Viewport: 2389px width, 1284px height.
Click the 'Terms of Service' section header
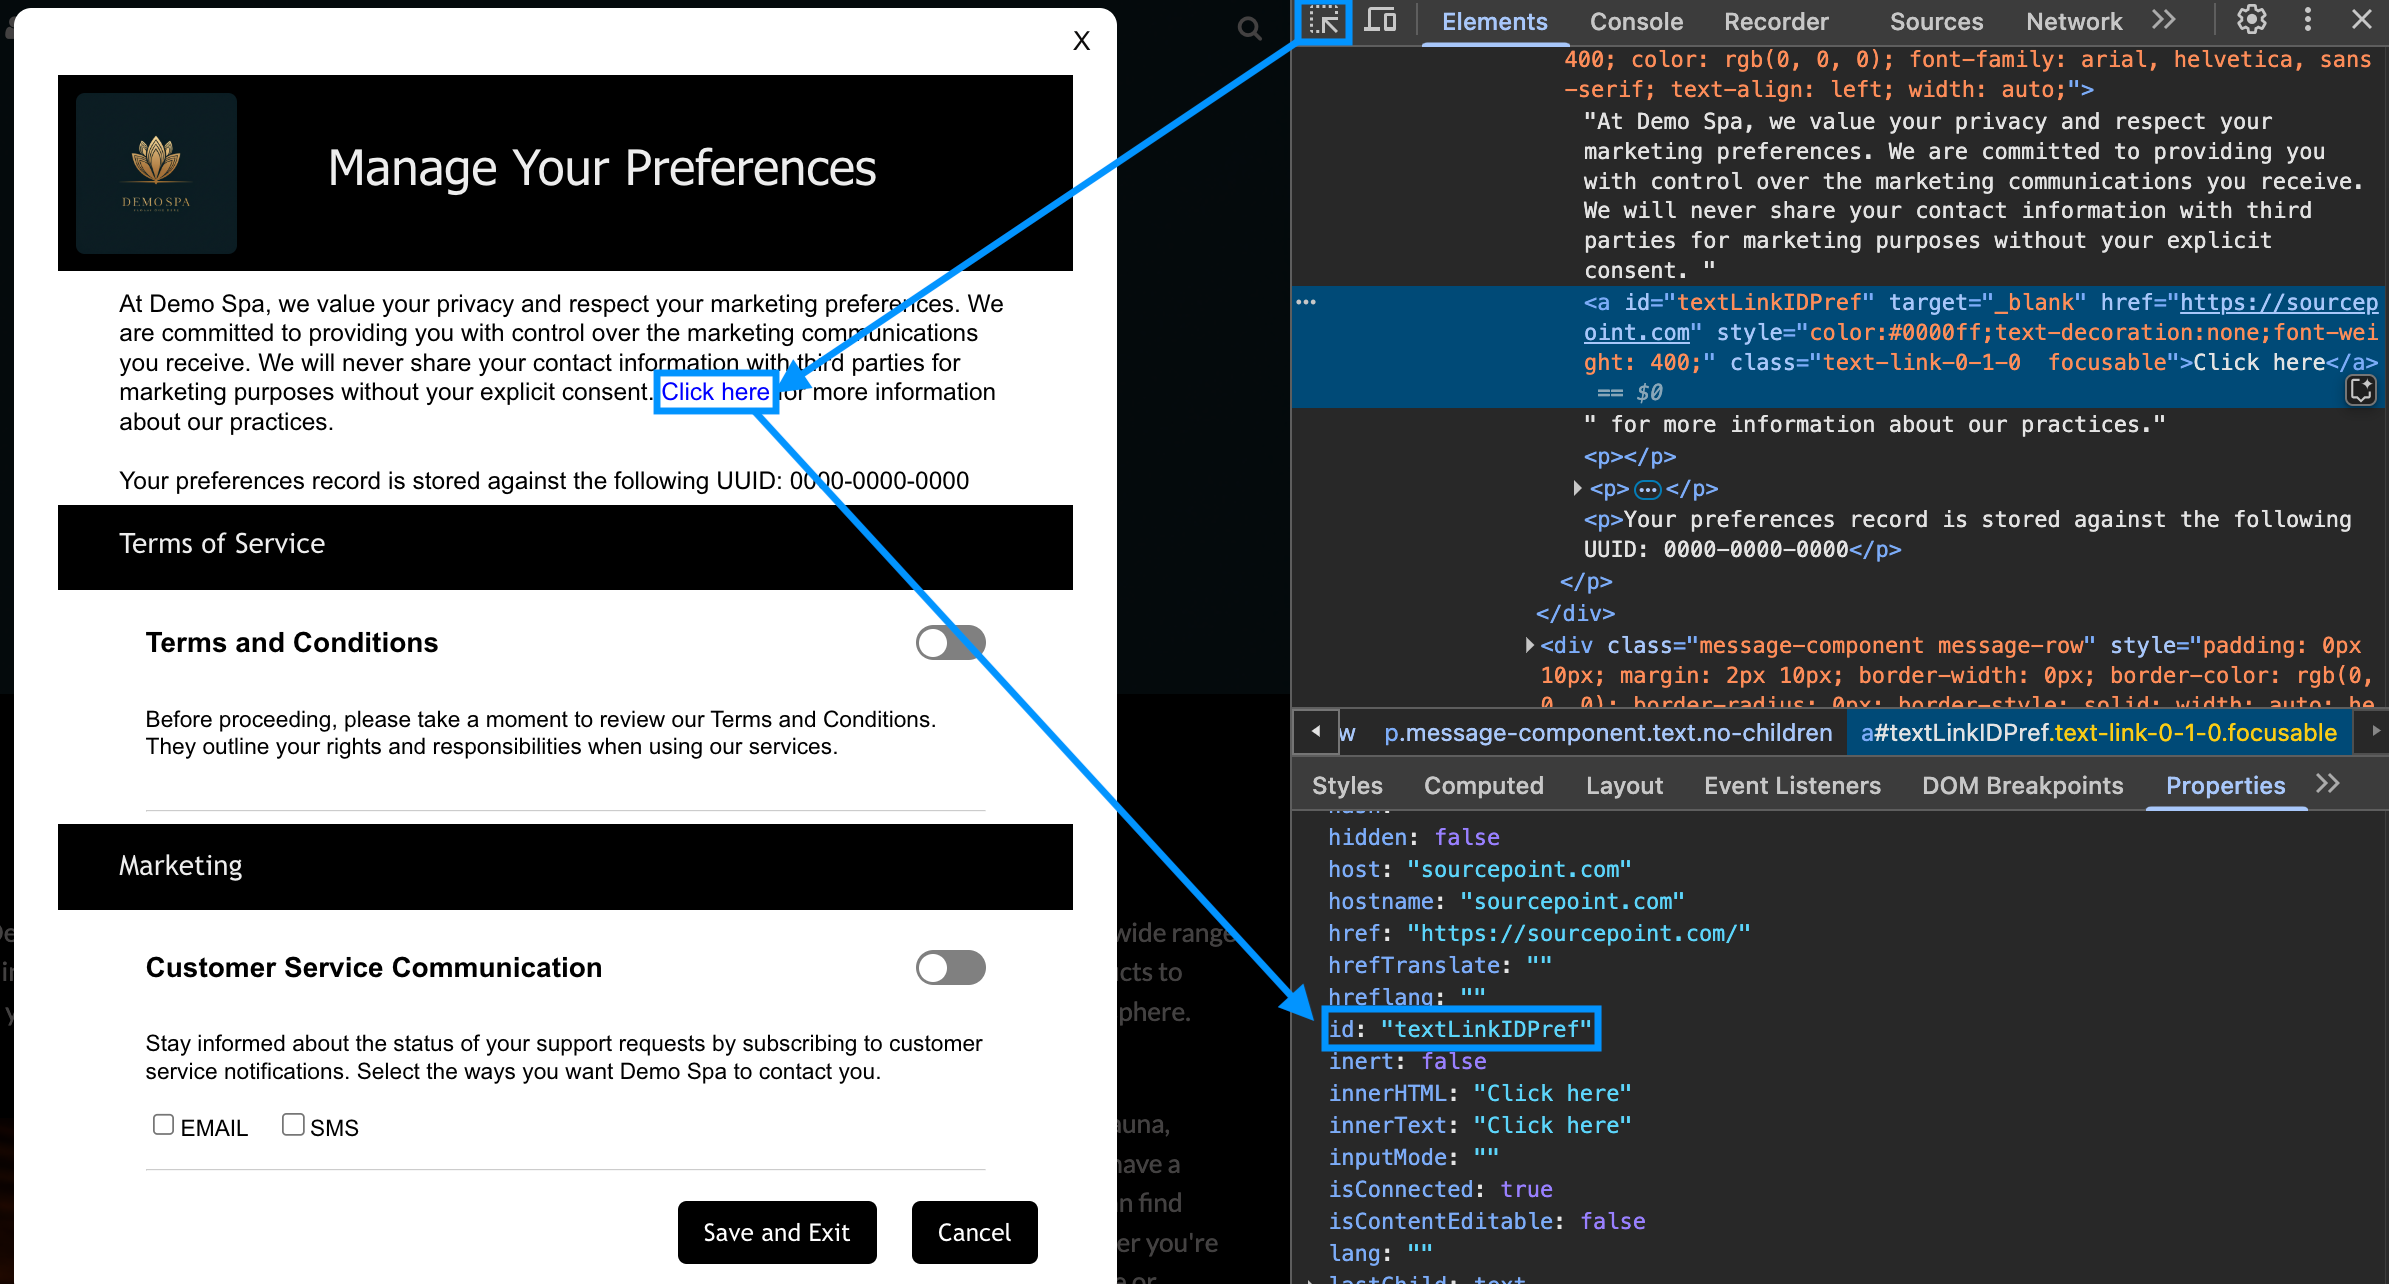coord(565,547)
